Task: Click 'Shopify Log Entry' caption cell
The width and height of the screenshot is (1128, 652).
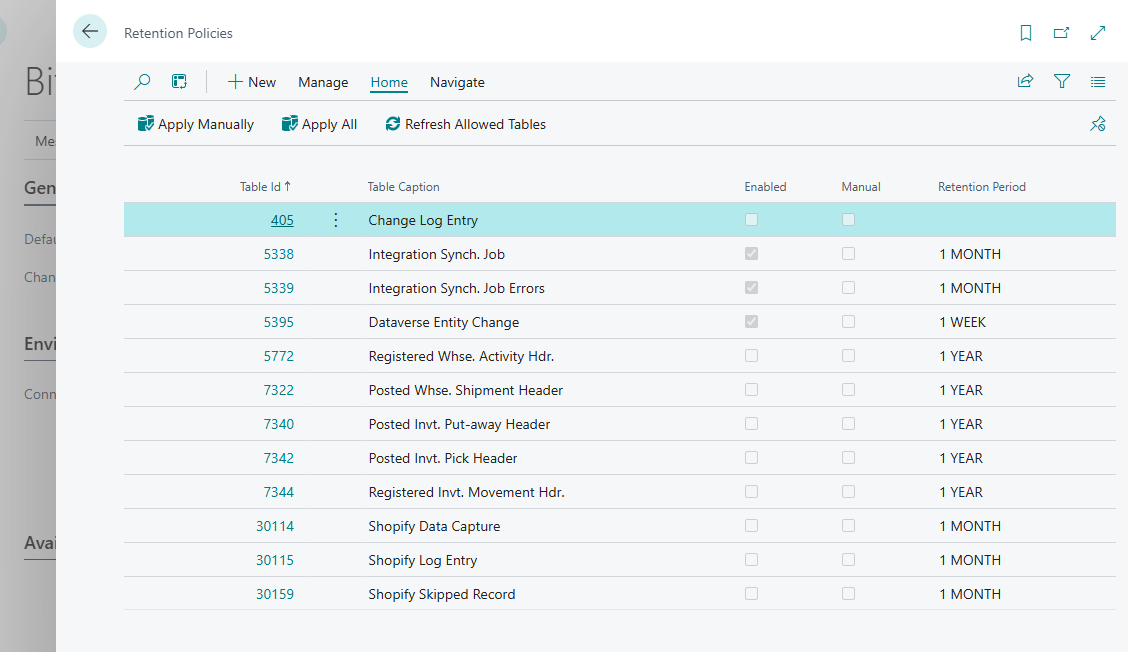Action: pyautogui.click(x=423, y=561)
